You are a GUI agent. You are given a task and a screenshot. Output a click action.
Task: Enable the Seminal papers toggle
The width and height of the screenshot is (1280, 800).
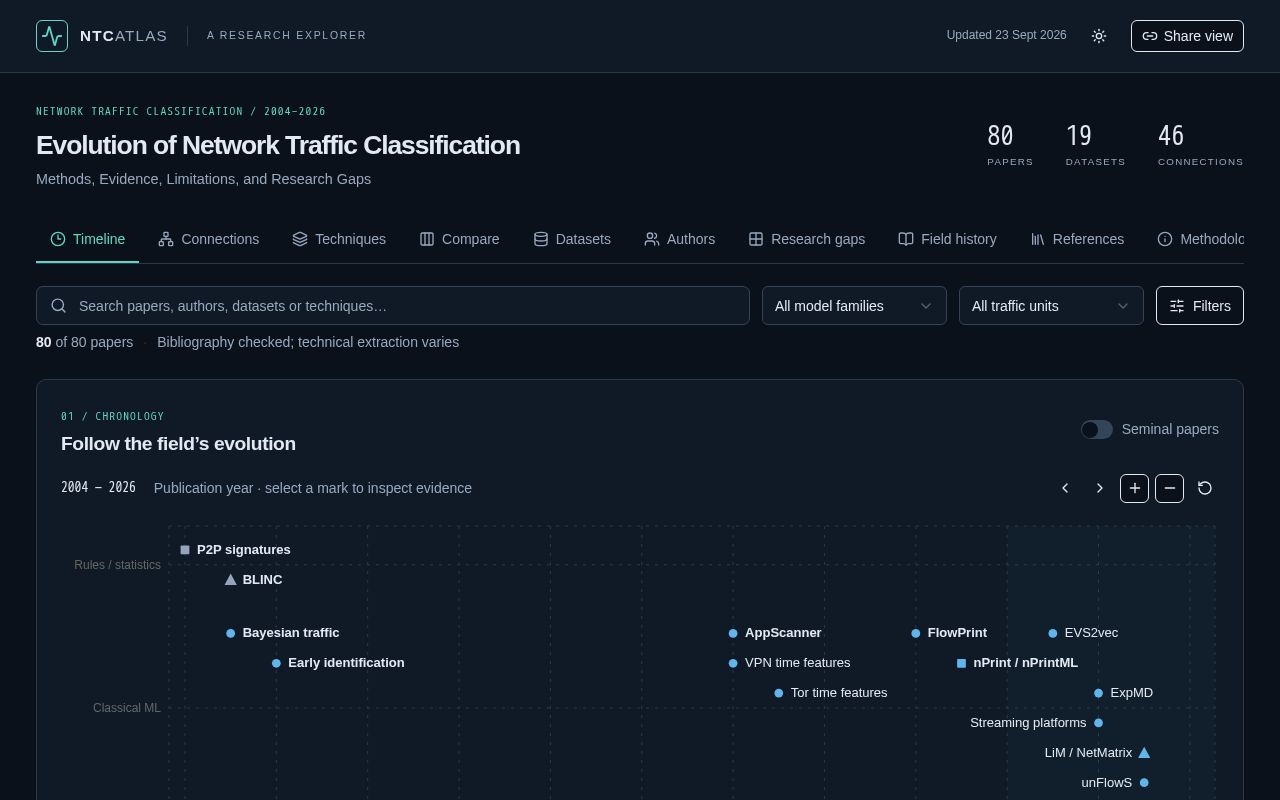click(x=1097, y=429)
